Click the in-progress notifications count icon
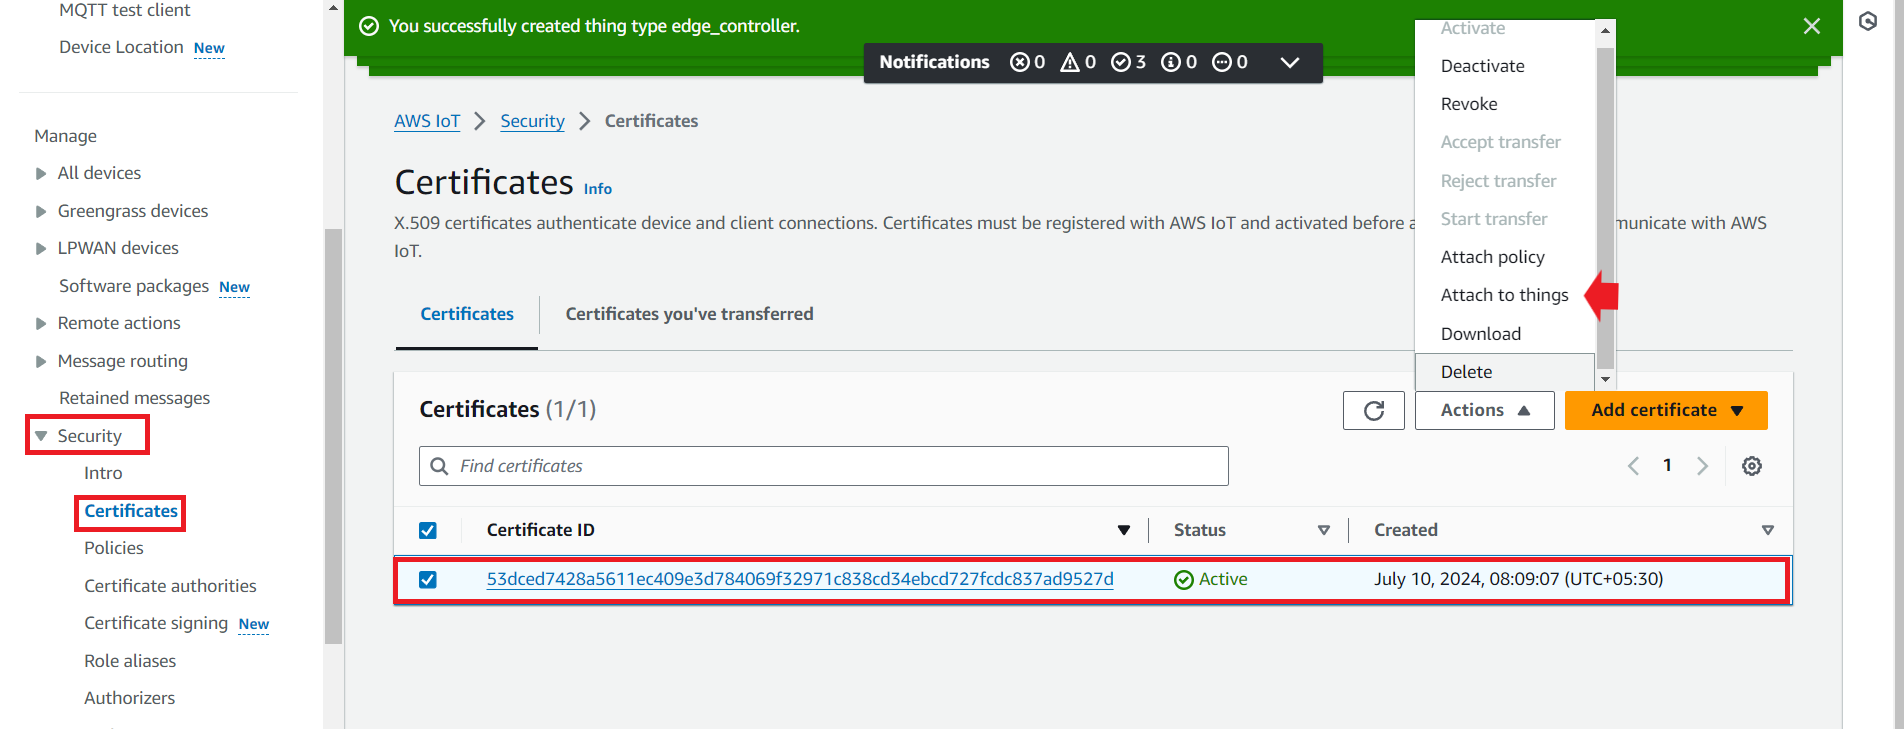1904x729 pixels. (1222, 62)
